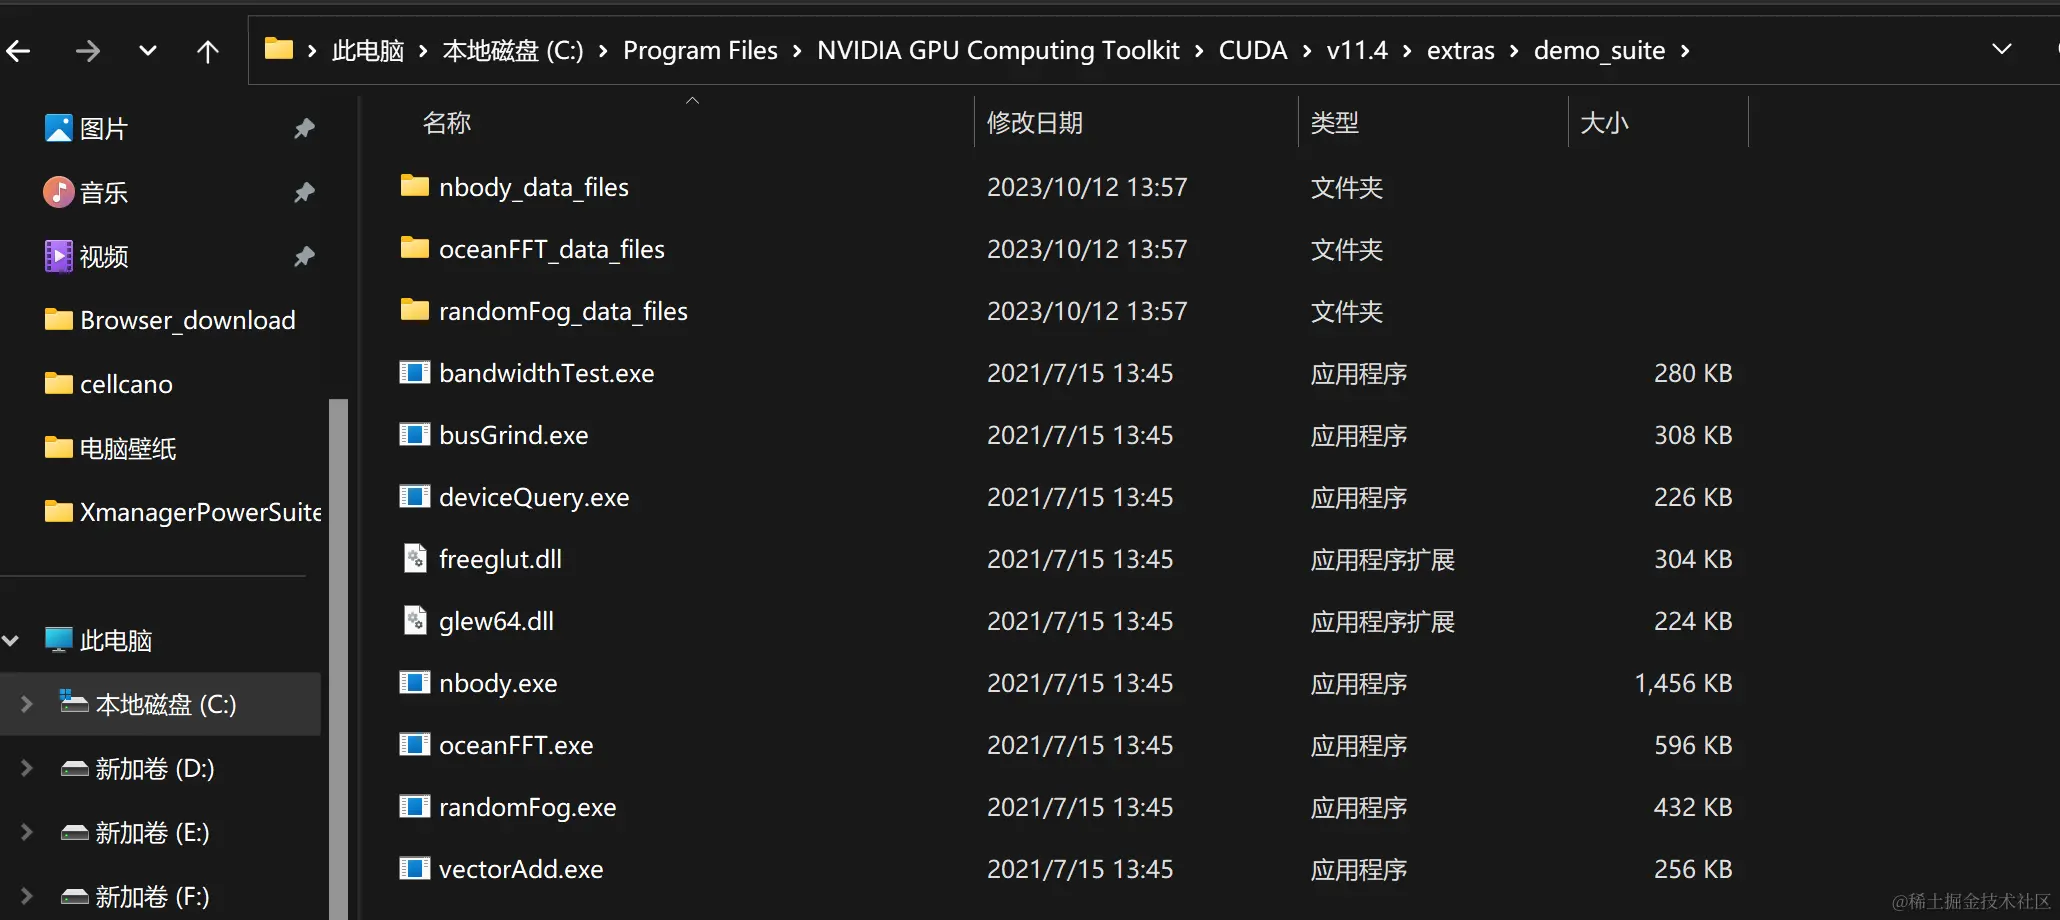
Task: Unpin 图片 from quick access
Action: click(x=304, y=128)
